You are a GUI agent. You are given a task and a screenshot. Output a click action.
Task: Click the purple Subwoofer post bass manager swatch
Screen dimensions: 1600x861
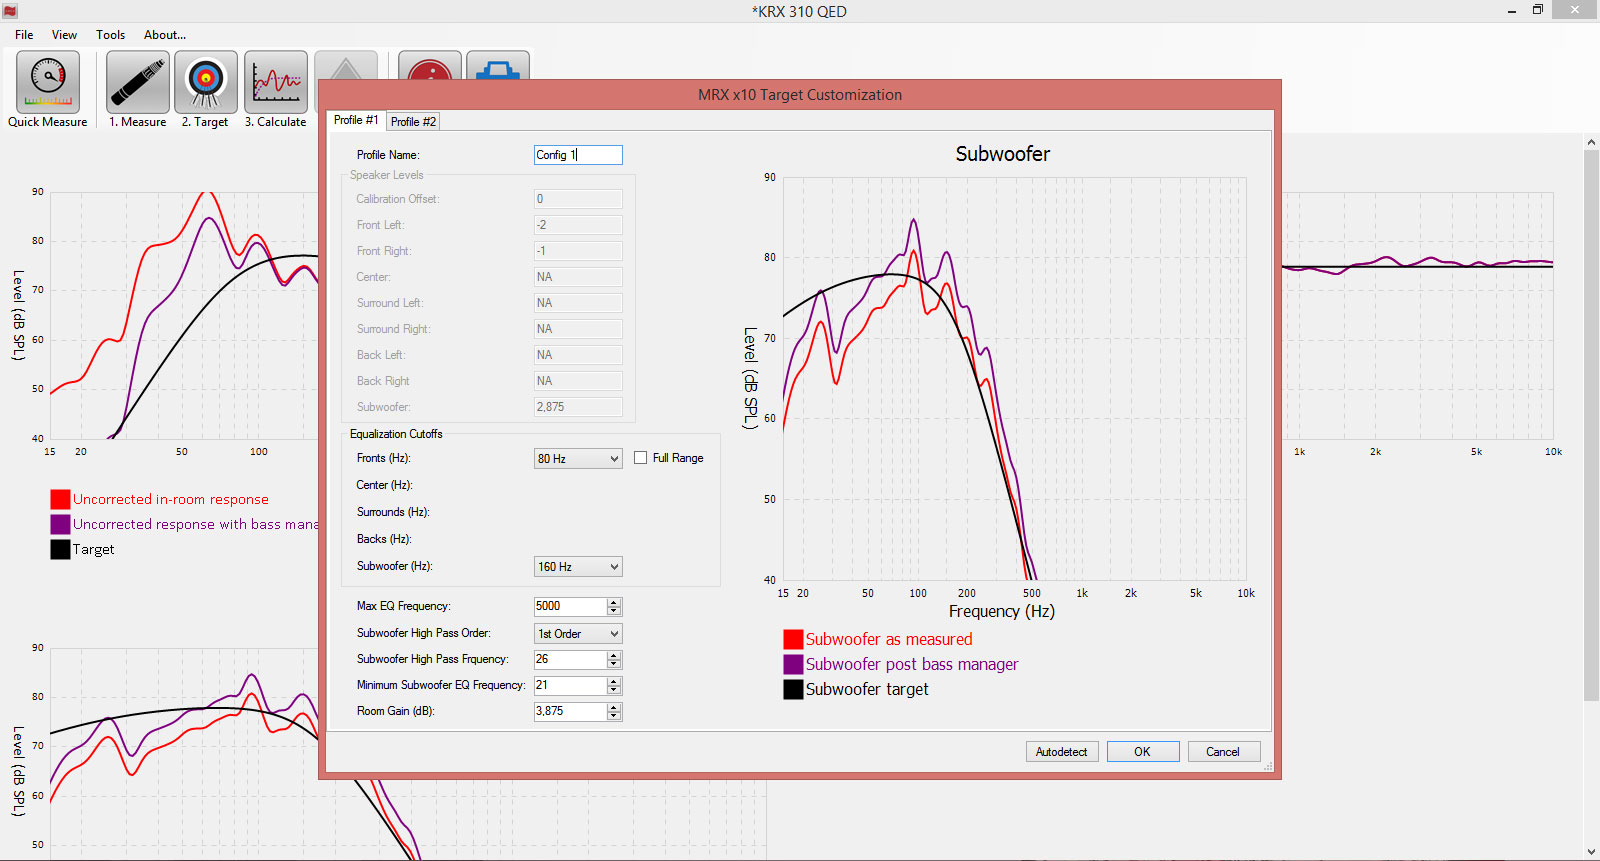(793, 664)
